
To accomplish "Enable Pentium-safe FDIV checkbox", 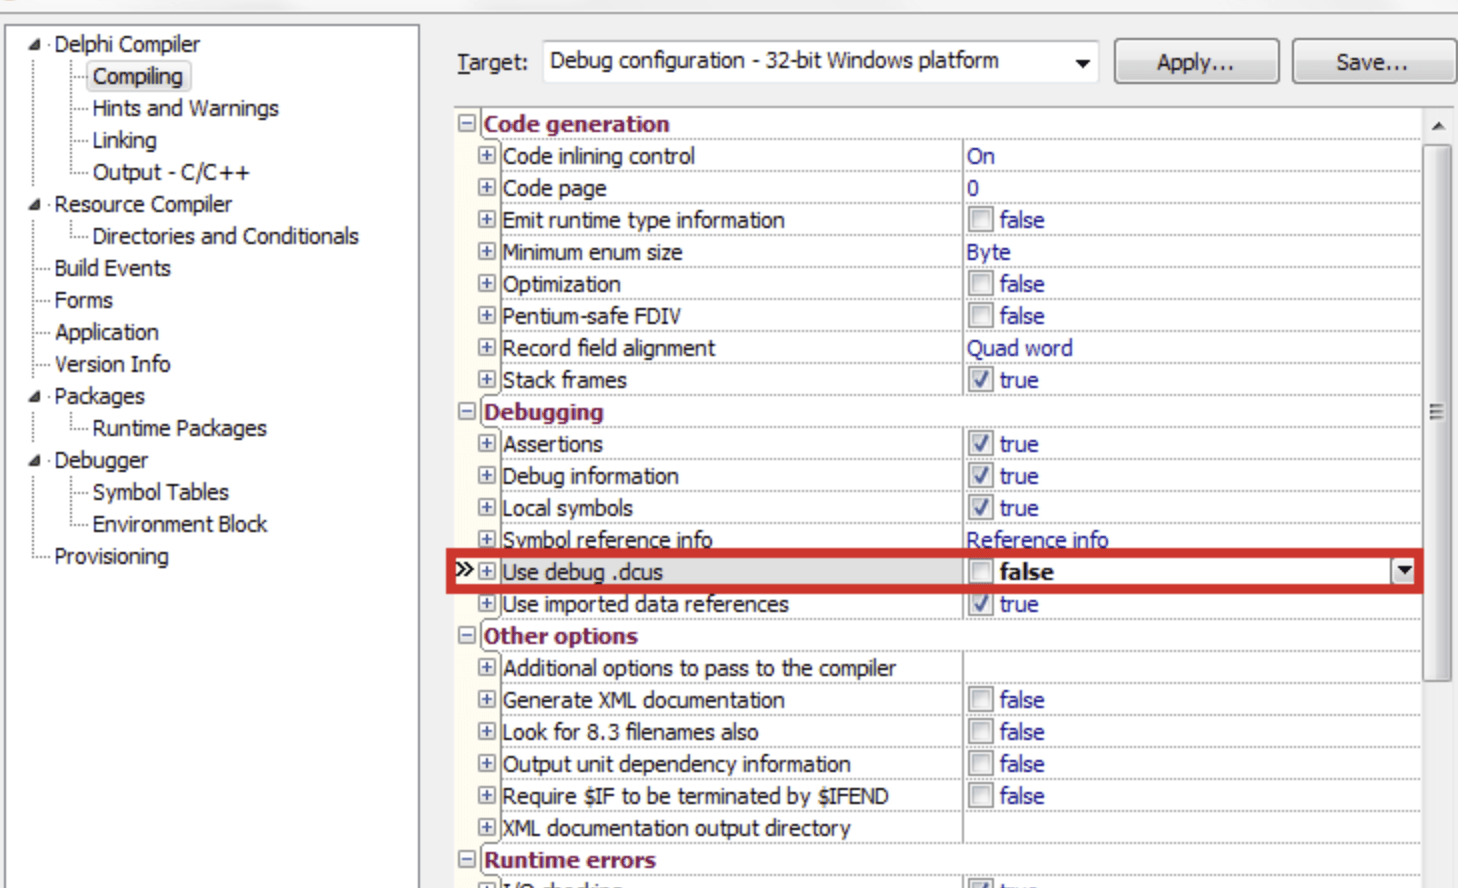I will [980, 315].
